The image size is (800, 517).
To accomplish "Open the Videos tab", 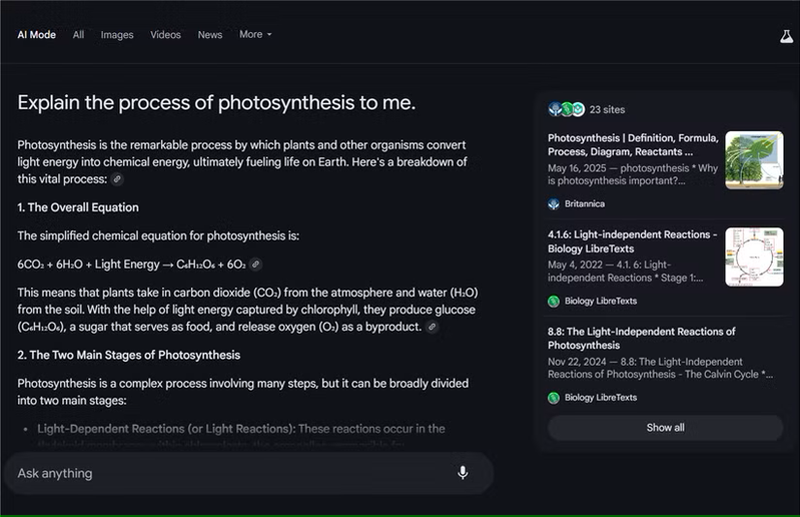I will (165, 35).
